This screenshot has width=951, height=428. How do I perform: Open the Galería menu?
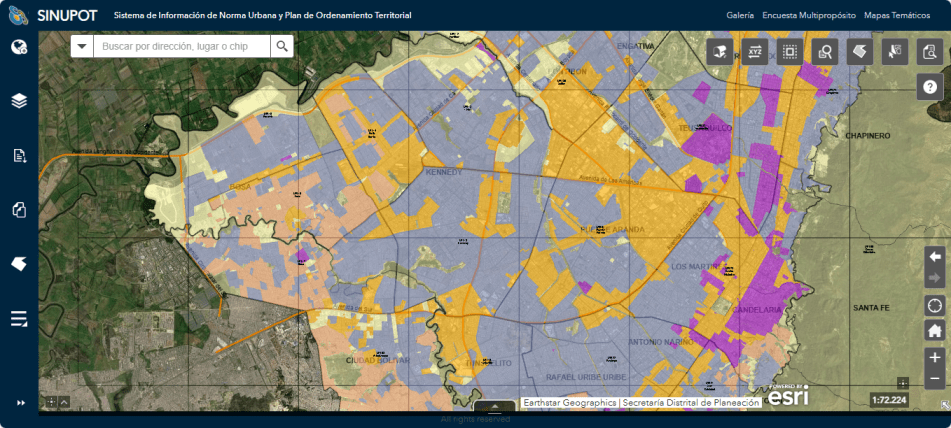(x=740, y=16)
